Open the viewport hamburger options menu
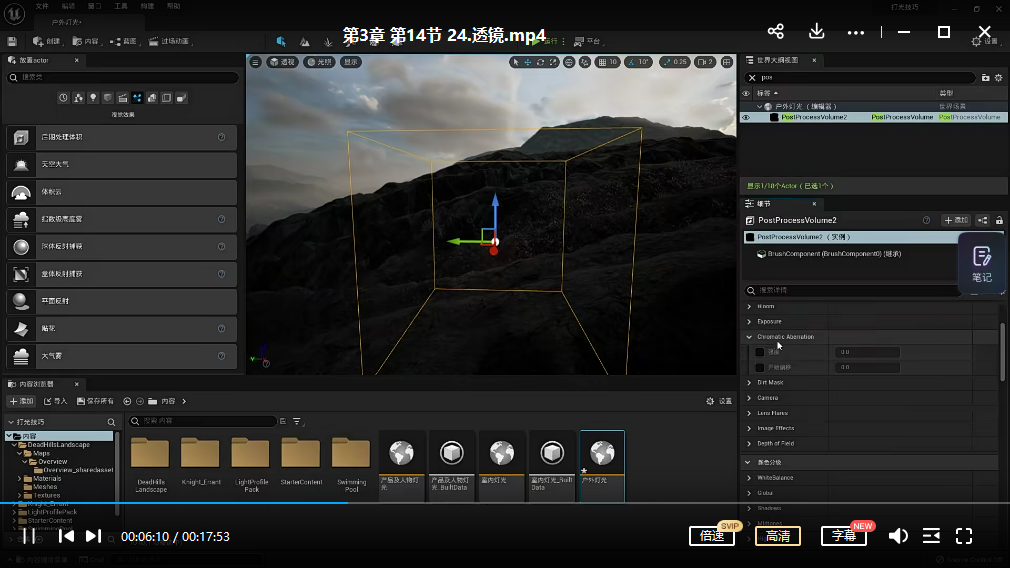This screenshot has width=1010, height=568. (256, 62)
